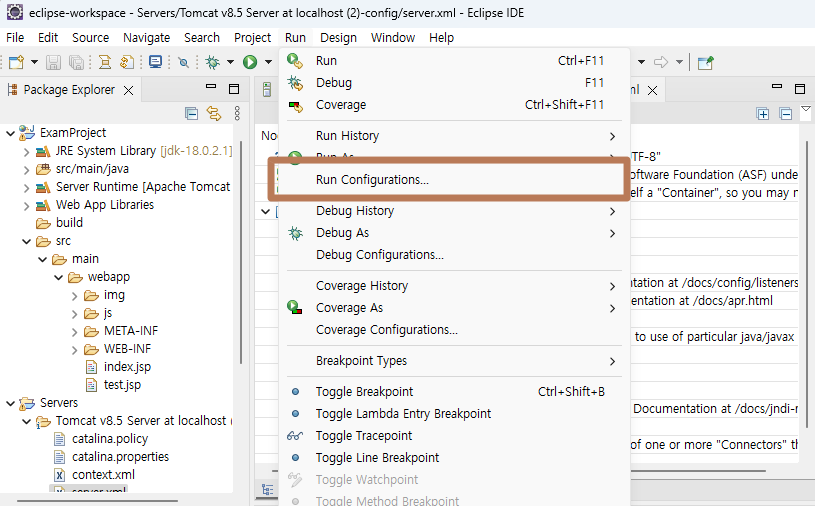Open the Run History submenu
The image size is (815, 506).
pos(454,136)
